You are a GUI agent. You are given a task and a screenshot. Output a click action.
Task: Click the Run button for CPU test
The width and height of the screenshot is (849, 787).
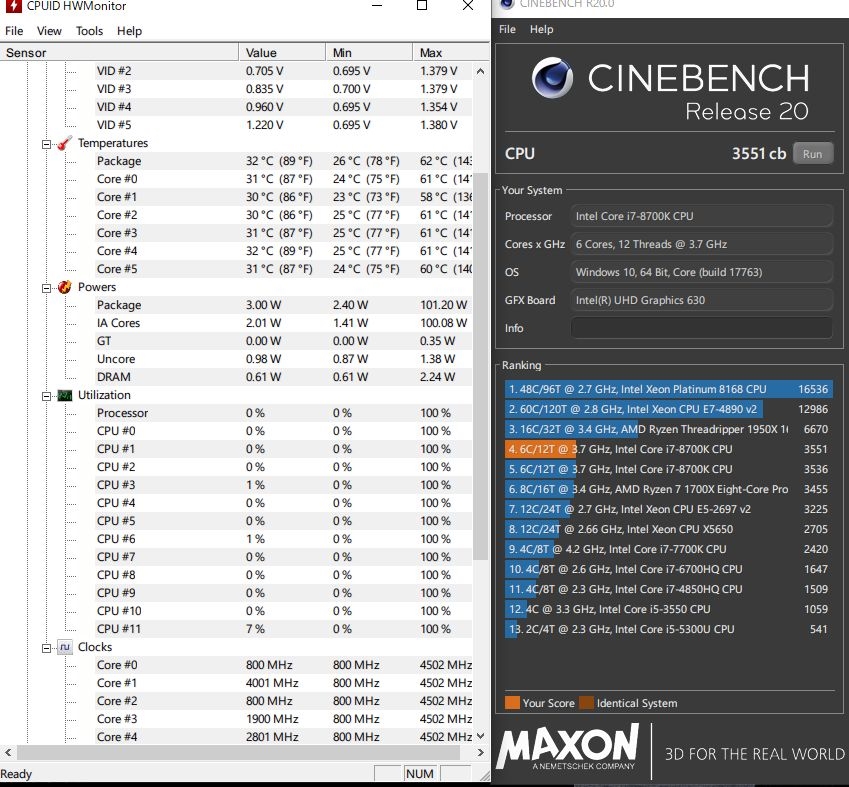tap(813, 154)
